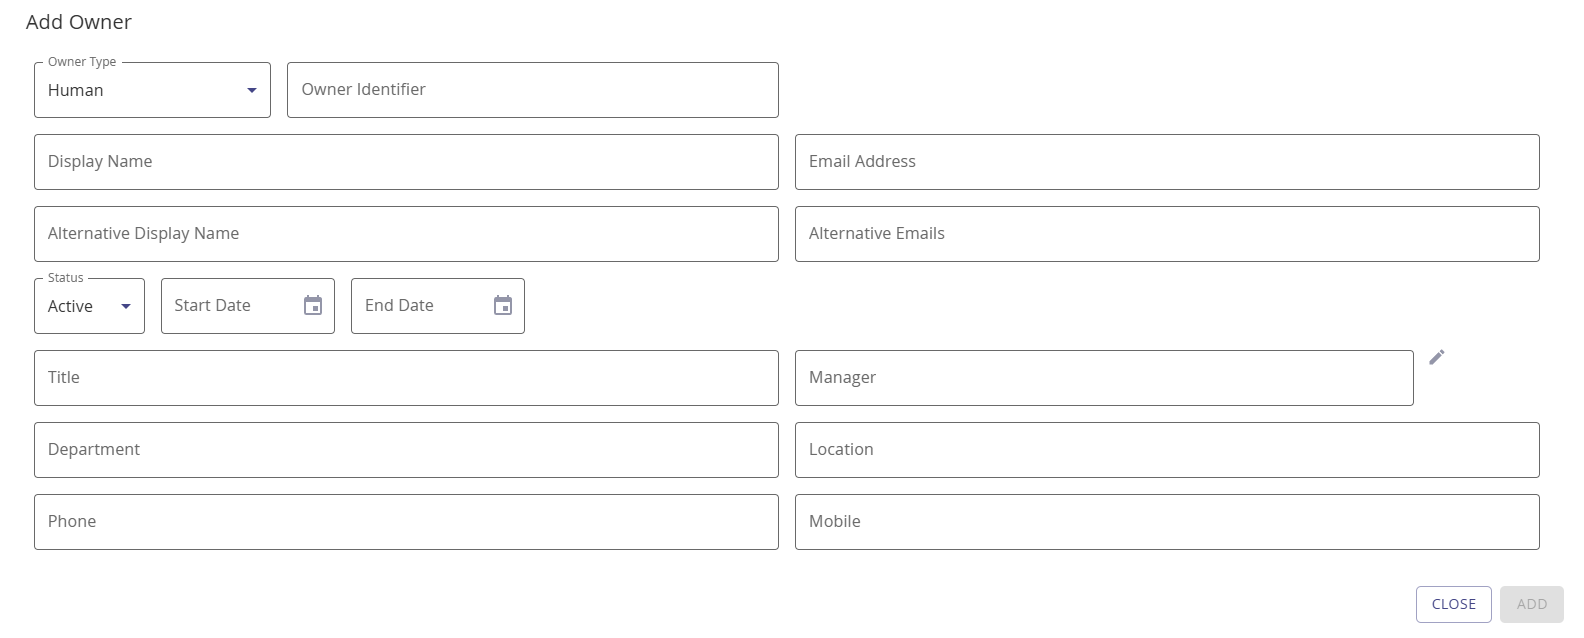The height and width of the screenshot is (638, 1584).
Task: Select the Email Address field
Action: 1166,161
